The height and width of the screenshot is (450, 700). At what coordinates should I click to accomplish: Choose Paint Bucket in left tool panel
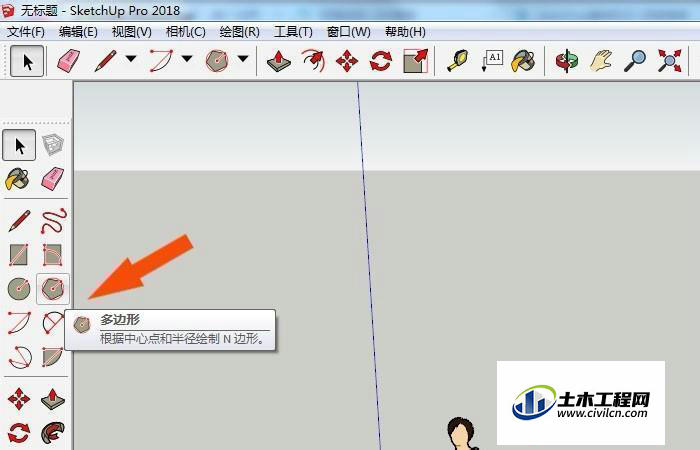click(18, 179)
